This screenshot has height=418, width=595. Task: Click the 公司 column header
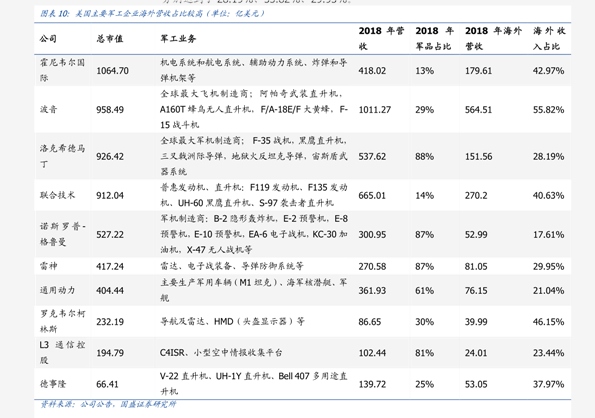(x=48, y=39)
